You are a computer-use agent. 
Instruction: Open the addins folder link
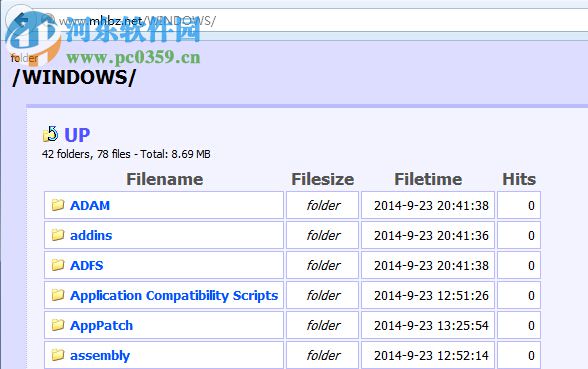91,236
